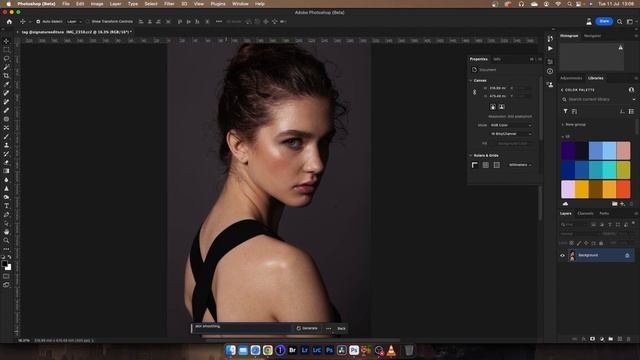The height and width of the screenshot is (360, 640).
Task: Go back from COLOR PALETTE library
Action: (562, 90)
